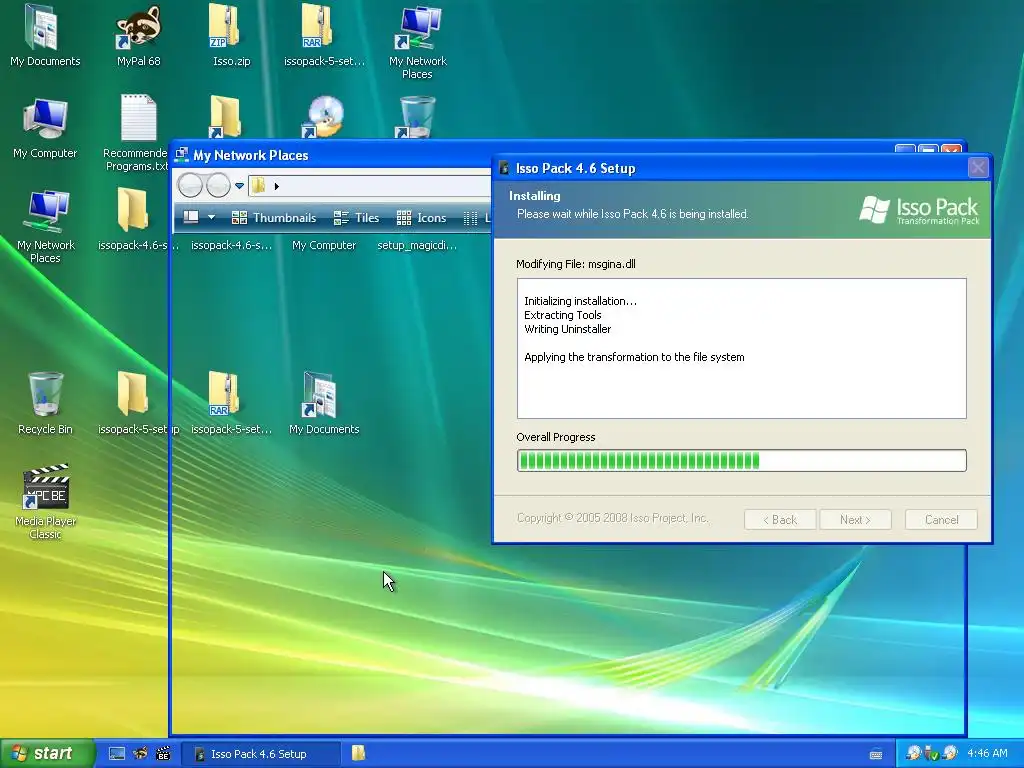This screenshot has width=1024, height=768.
Task: Click the Next button in the setup wizard
Action: click(x=856, y=520)
